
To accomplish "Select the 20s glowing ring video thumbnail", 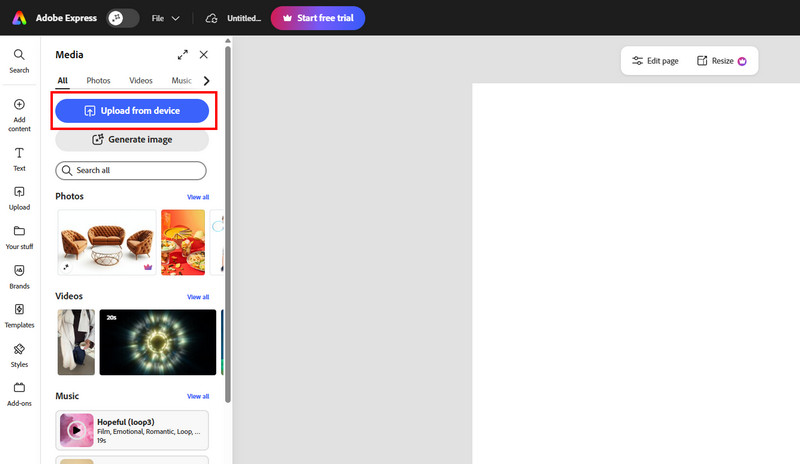I will coord(158,342).
